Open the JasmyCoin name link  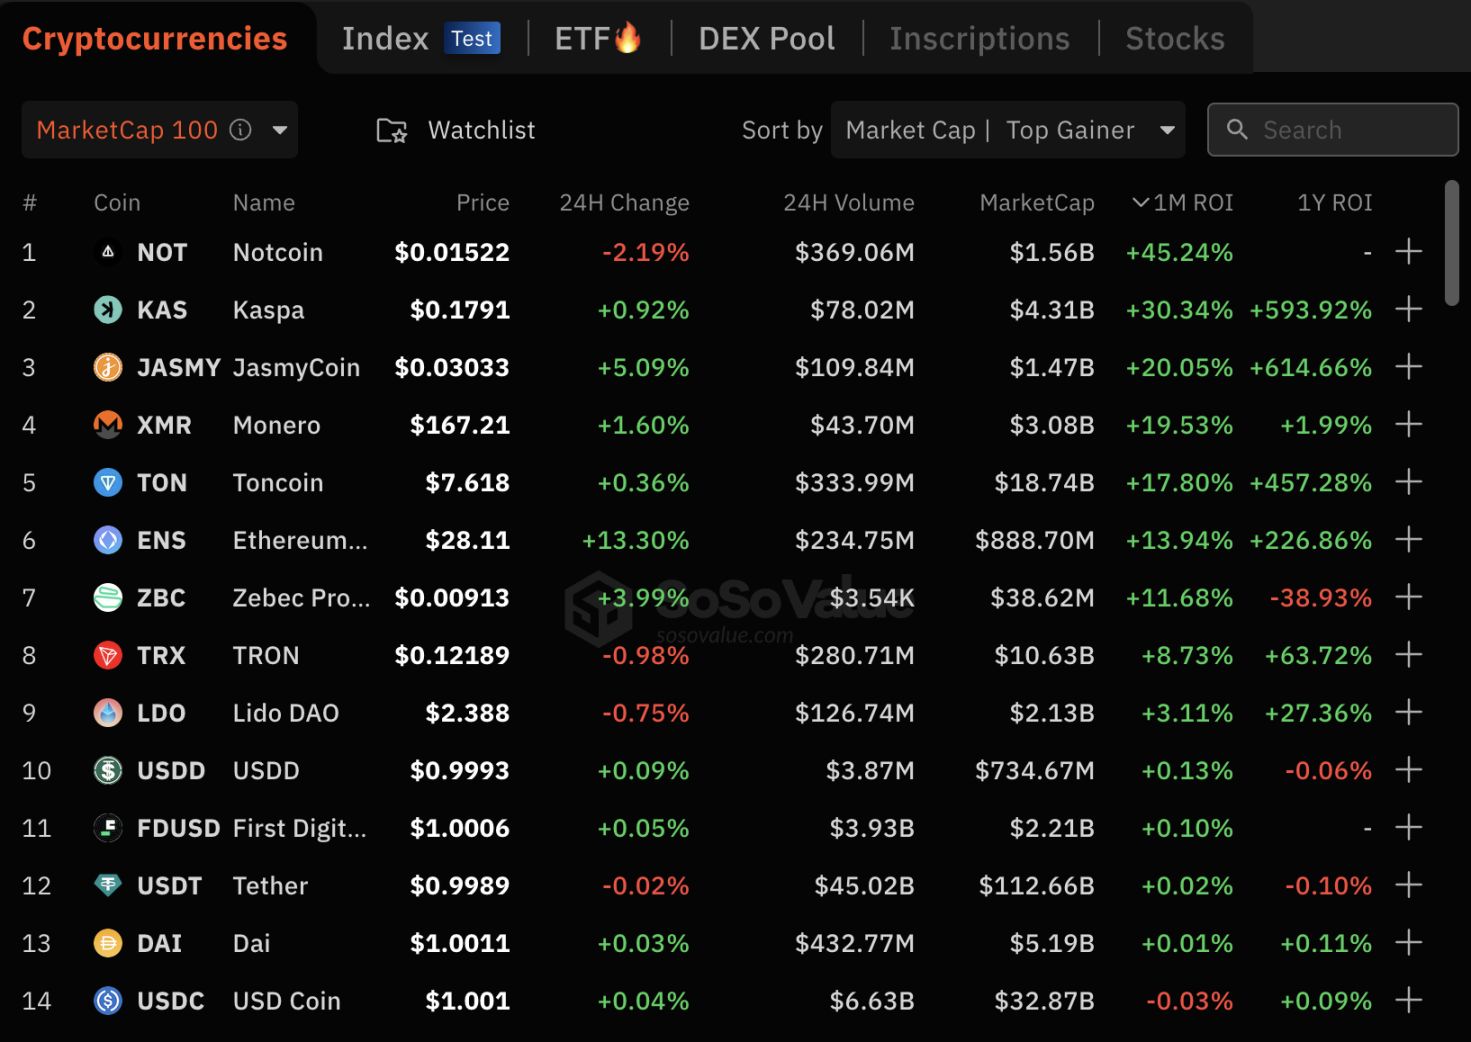point(296,368)
